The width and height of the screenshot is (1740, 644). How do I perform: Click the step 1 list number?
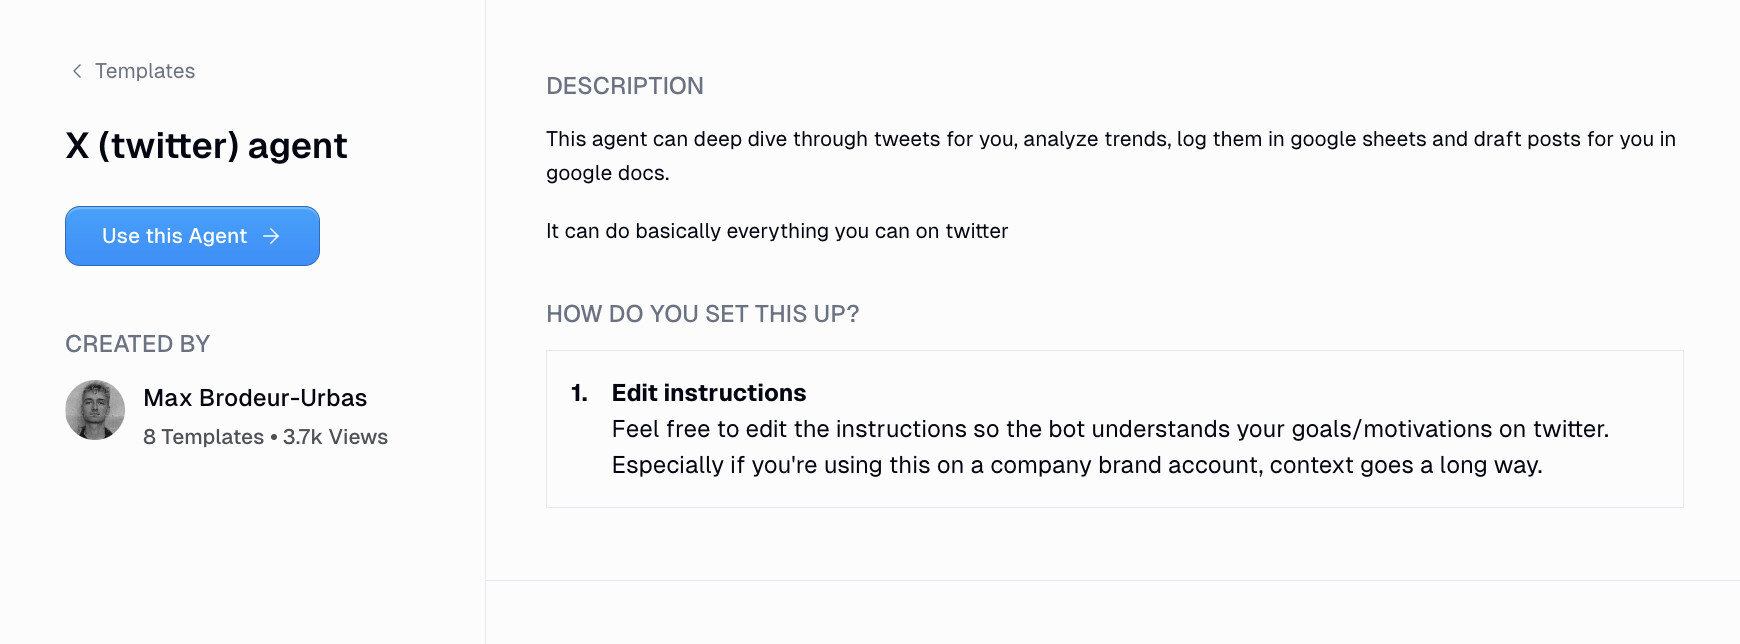(578, 393)
